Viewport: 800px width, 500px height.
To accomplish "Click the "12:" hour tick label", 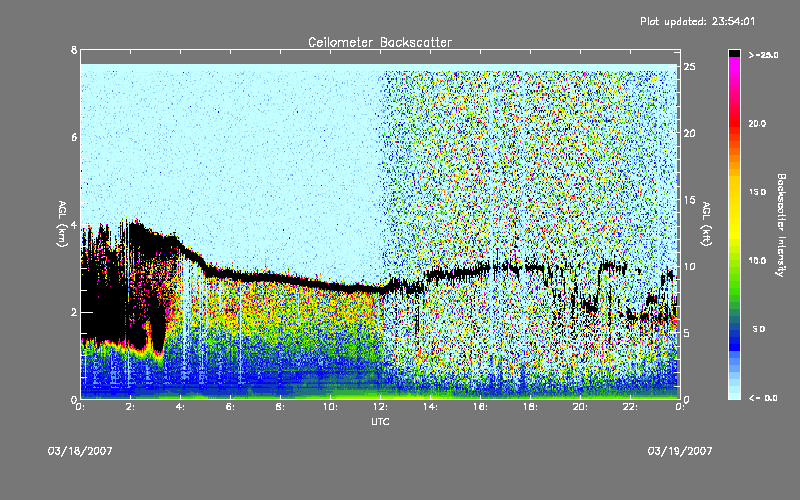I will (x=381, y=407).
